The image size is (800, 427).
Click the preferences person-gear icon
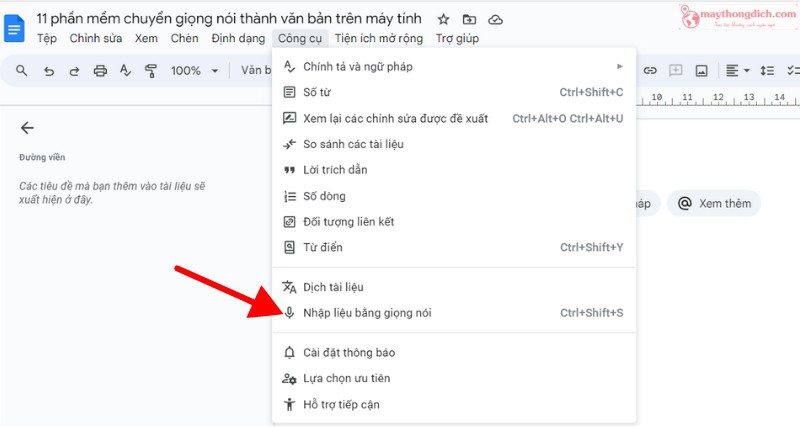(x=289, y=379)
